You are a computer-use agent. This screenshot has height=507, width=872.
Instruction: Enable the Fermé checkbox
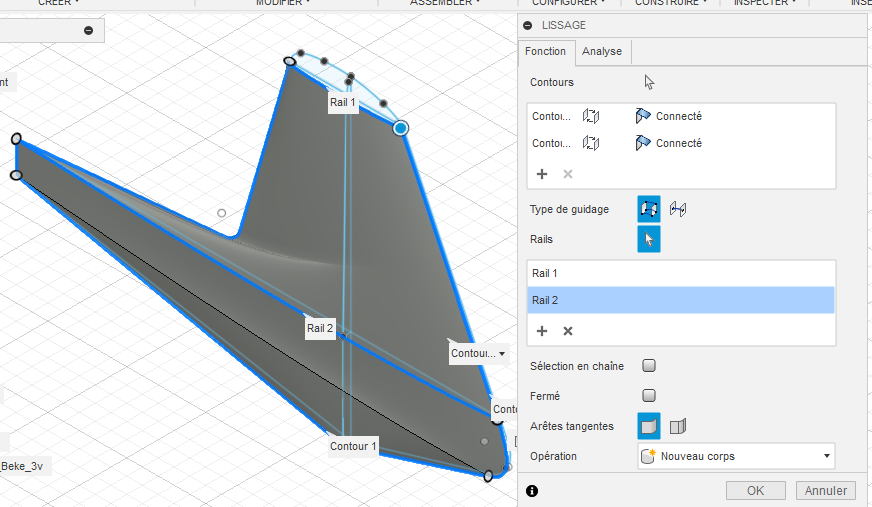(x=648, y=395)
